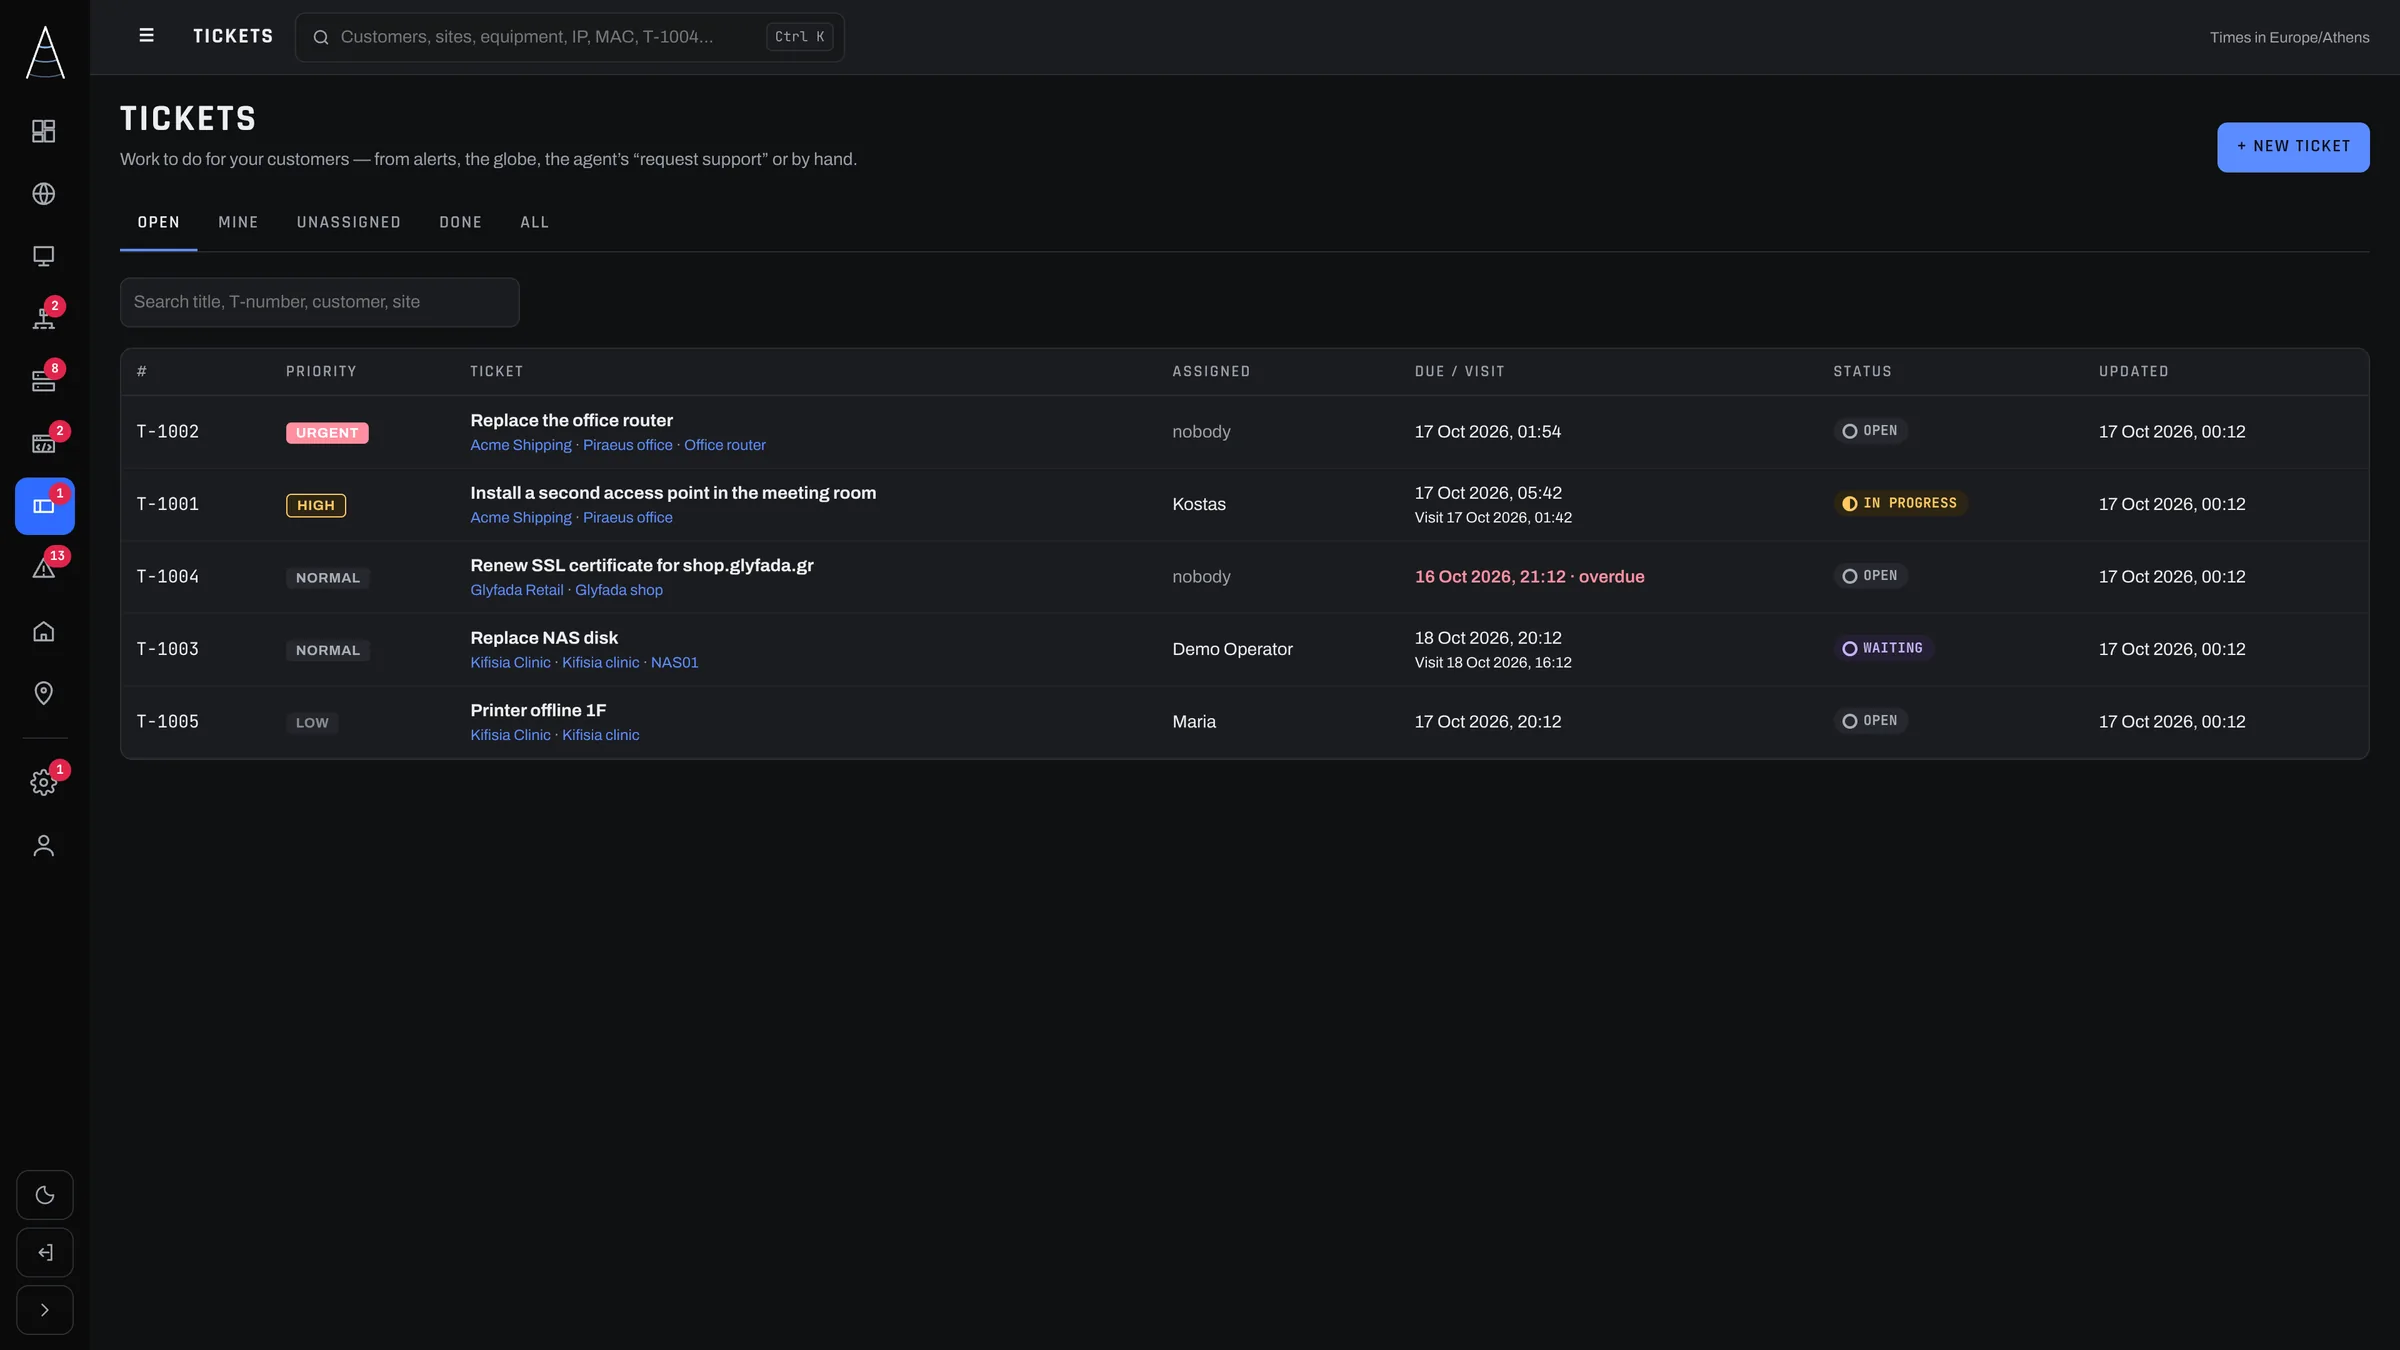Open the Office router equipment link
This screenshot has height=1350, width=2400.
pyautogui.click(x=725, y=445)
